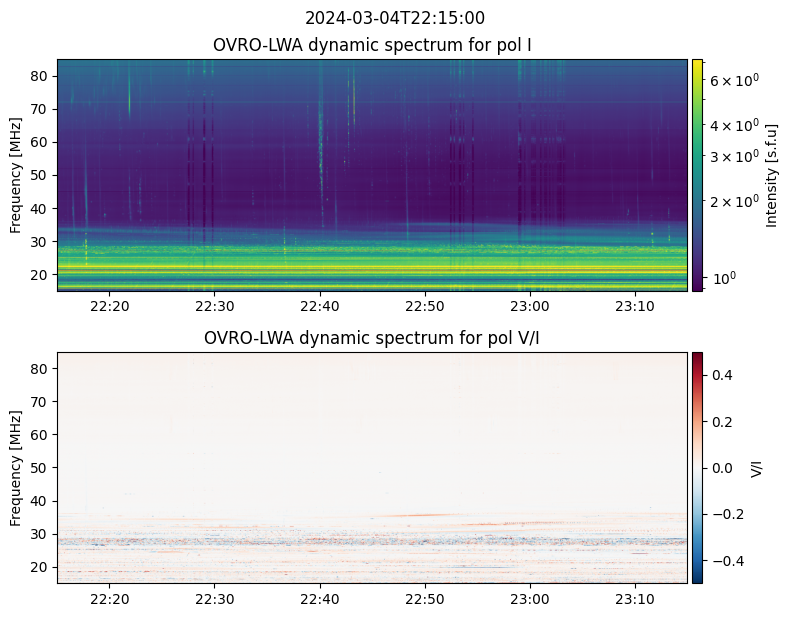Click the bright yellow band in pol I spectrum
This screenshot has width=789, height=617.
(x=372, y=269)
